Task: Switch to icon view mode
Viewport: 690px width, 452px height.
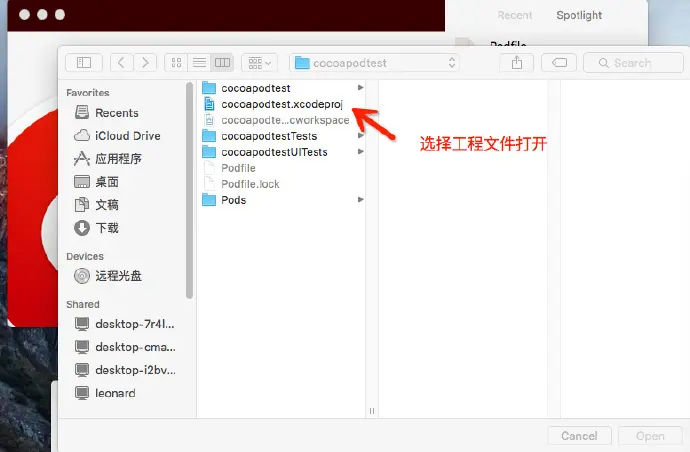Action: coord(176,62)
